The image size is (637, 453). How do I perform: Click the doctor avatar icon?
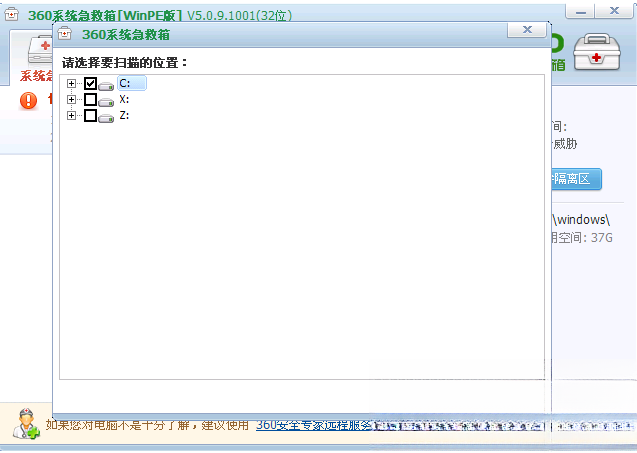coord(26,424)
